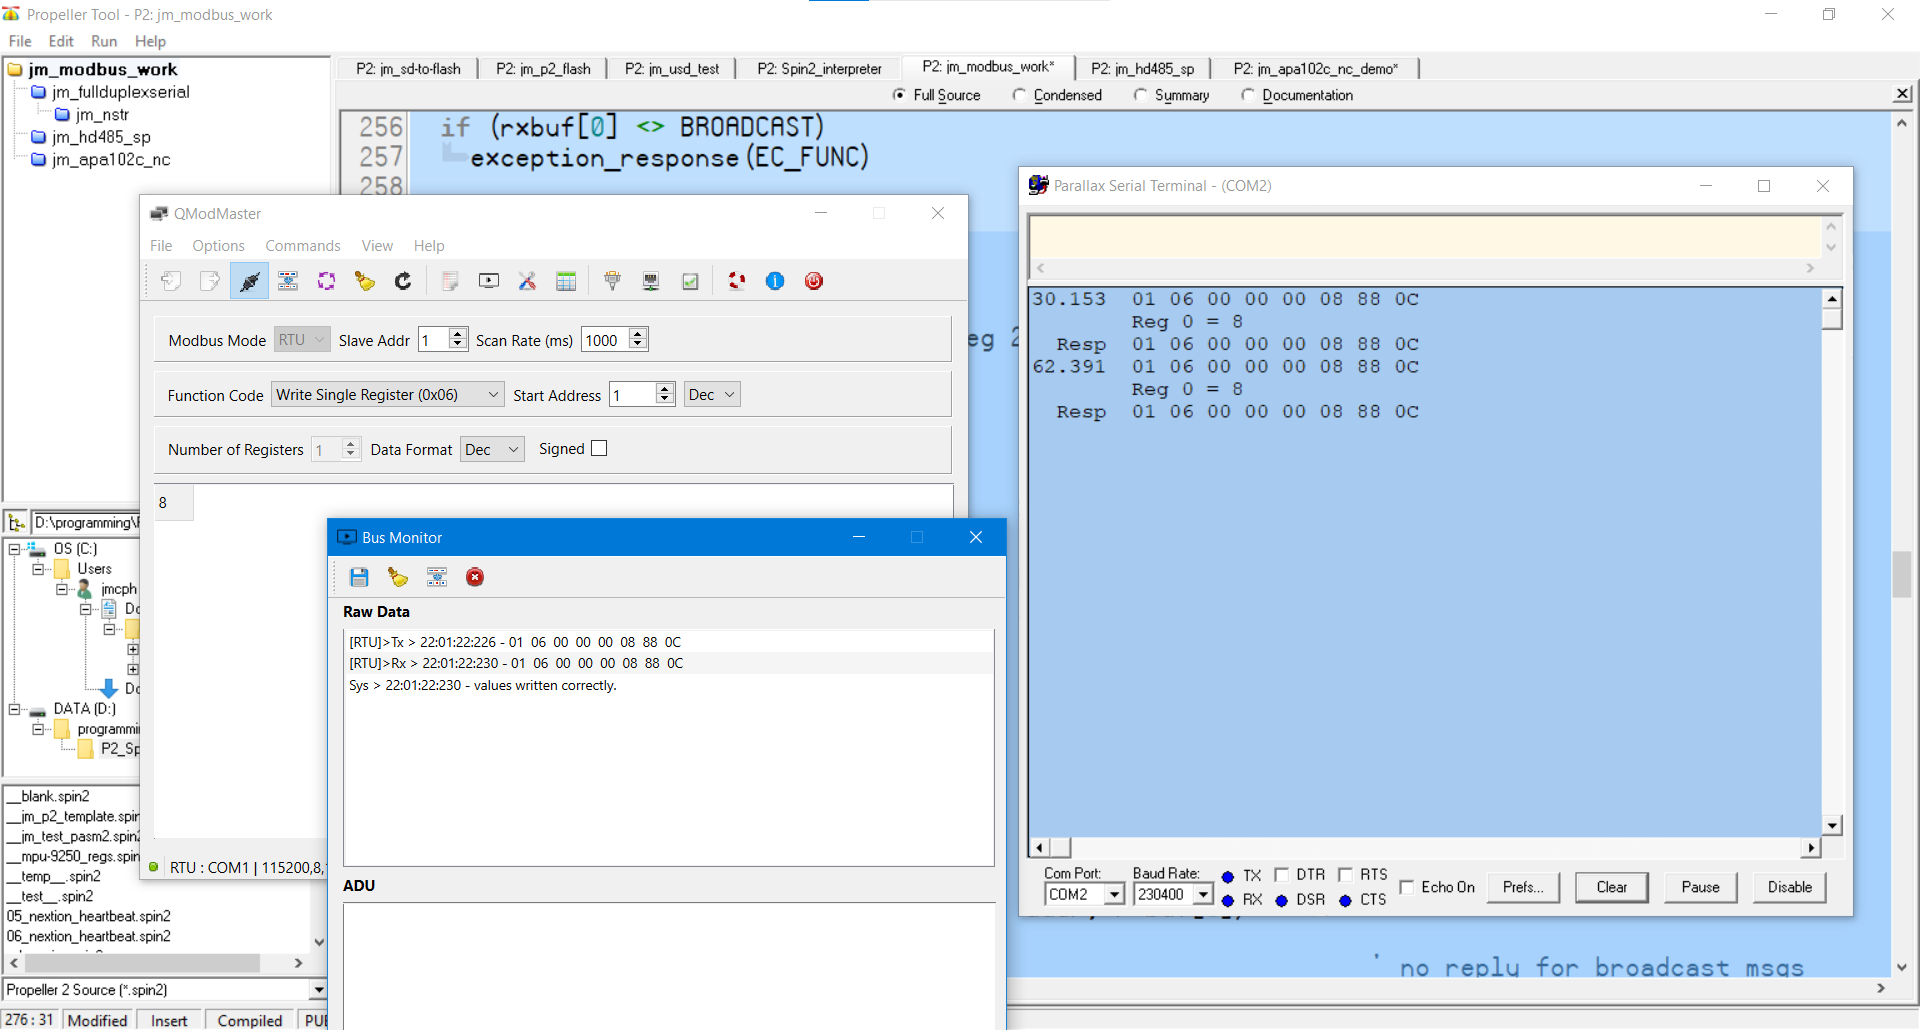This screenshot has height=1030, width=1920.
Task: Click the register value cell showing 8
Action: (174, 503)
